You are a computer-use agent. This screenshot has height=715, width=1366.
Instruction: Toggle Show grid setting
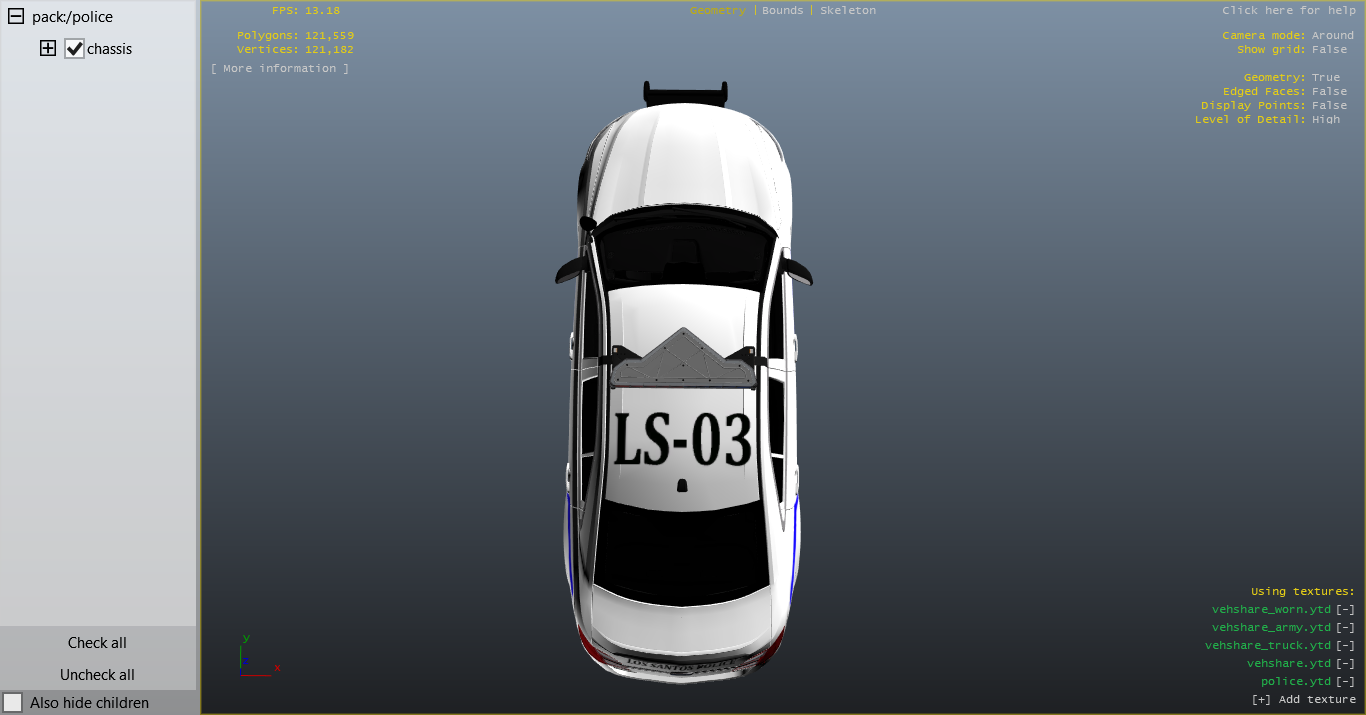pos(1329,50)
